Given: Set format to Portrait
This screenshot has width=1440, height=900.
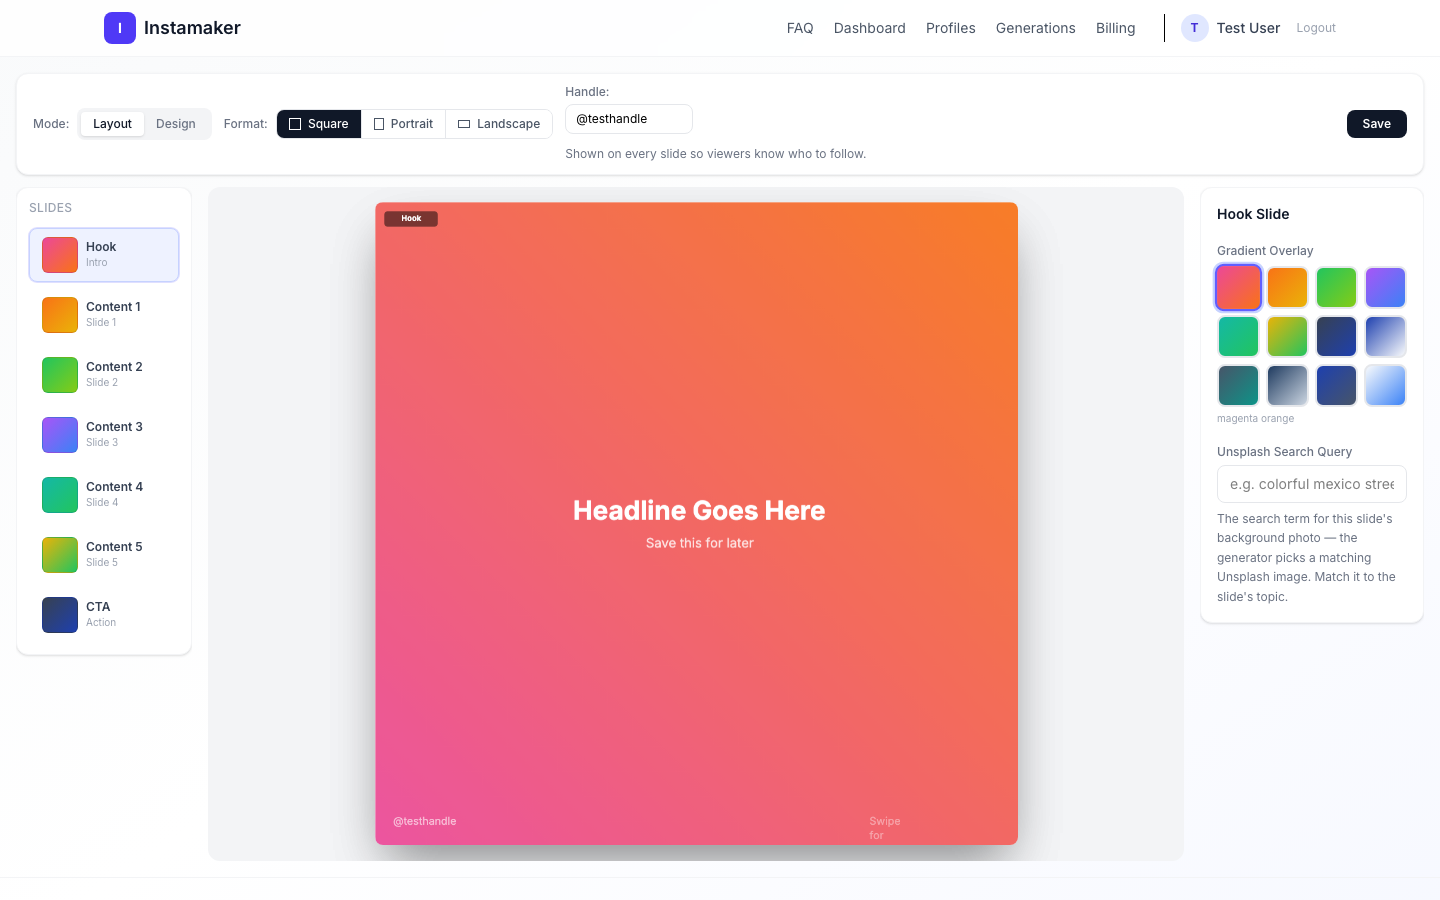Looking at the screenshot, I should [x=403, y=124].
